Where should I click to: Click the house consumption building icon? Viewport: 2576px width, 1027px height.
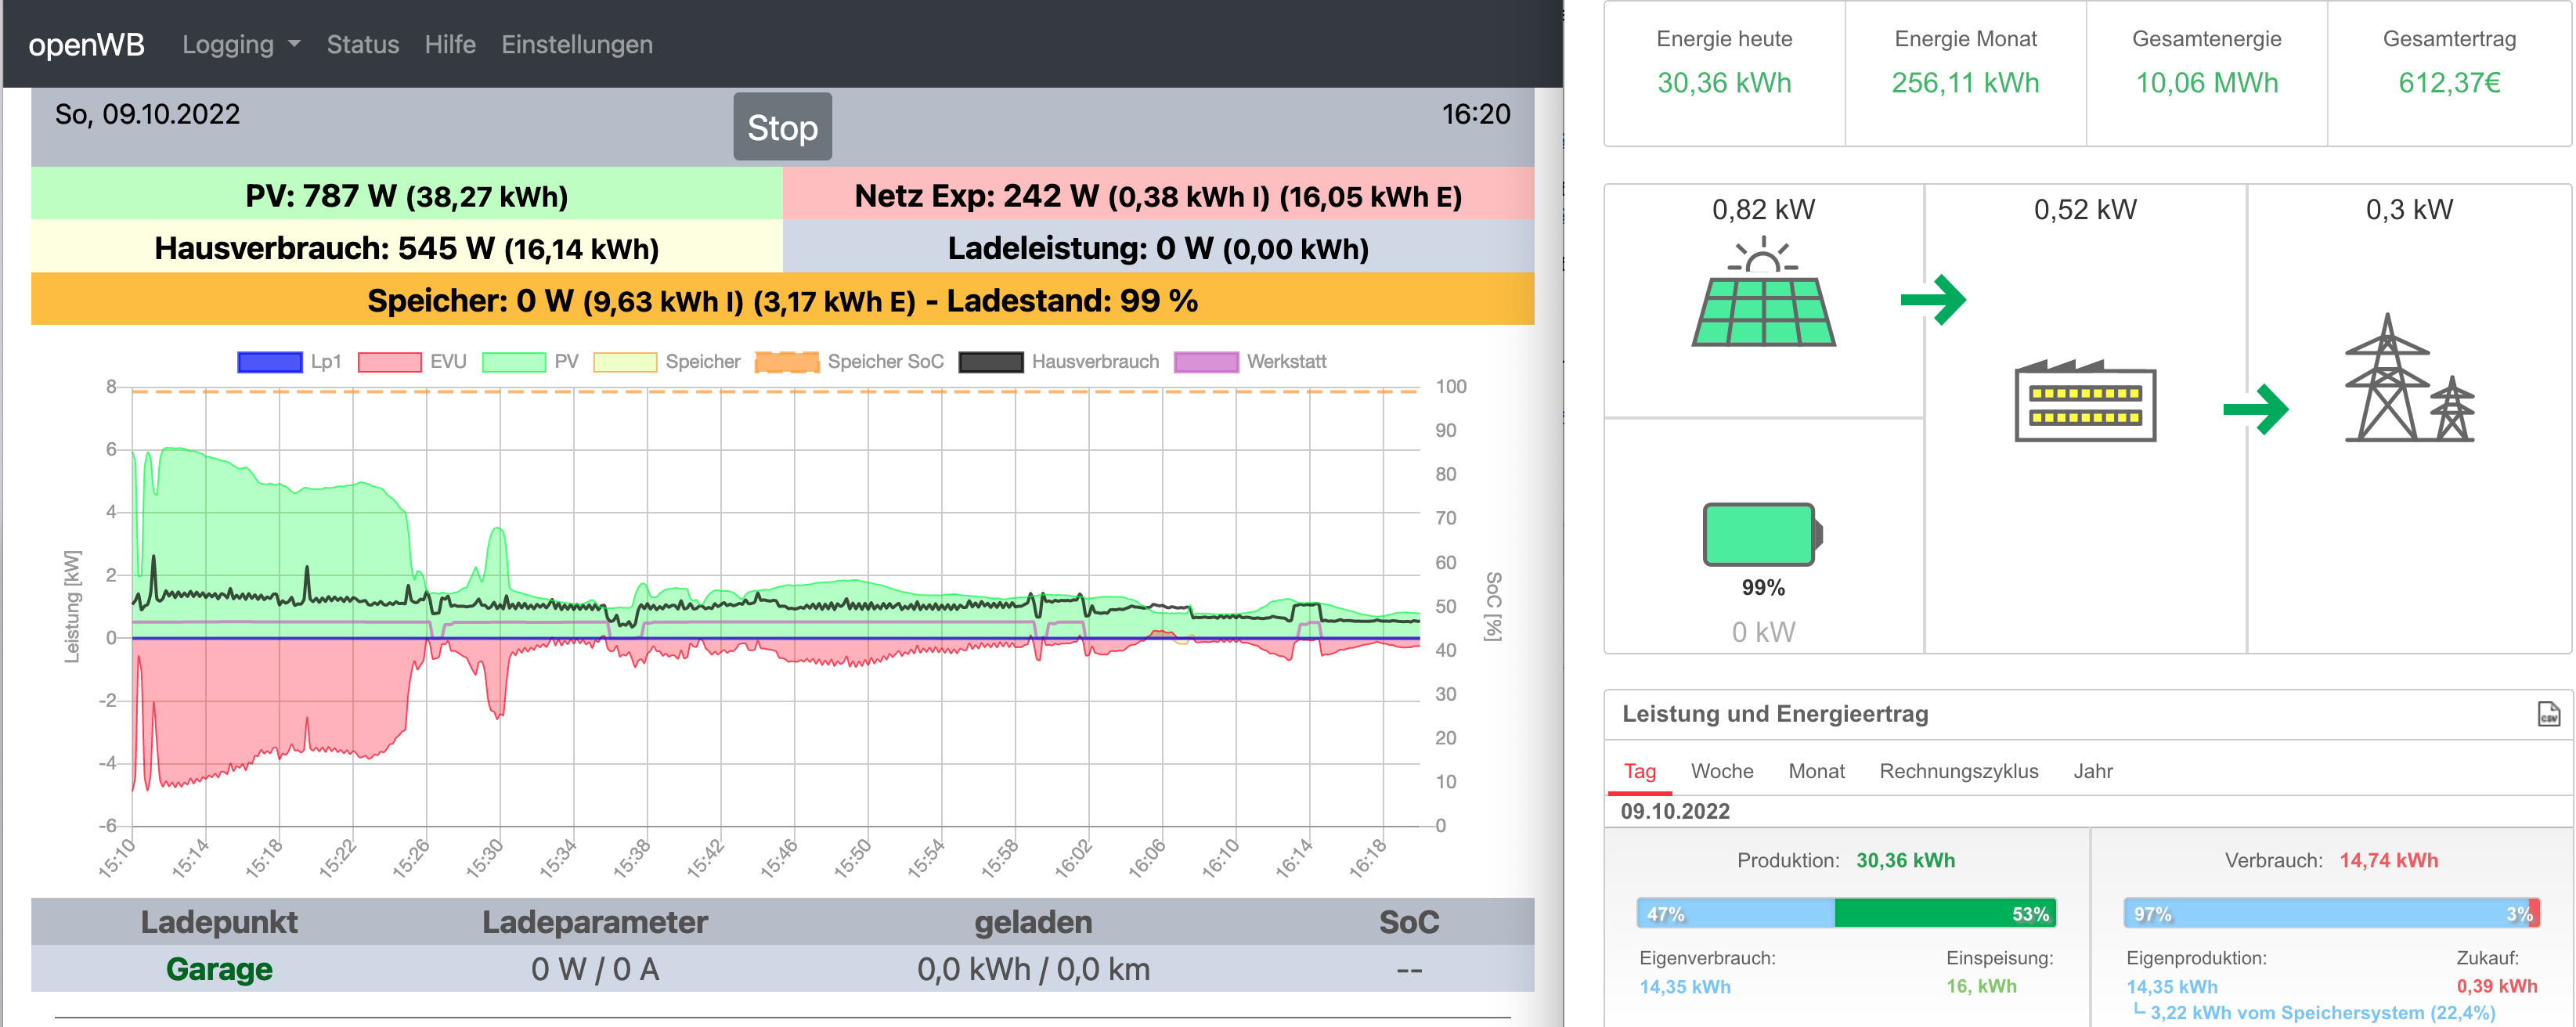coord(2085,402)
